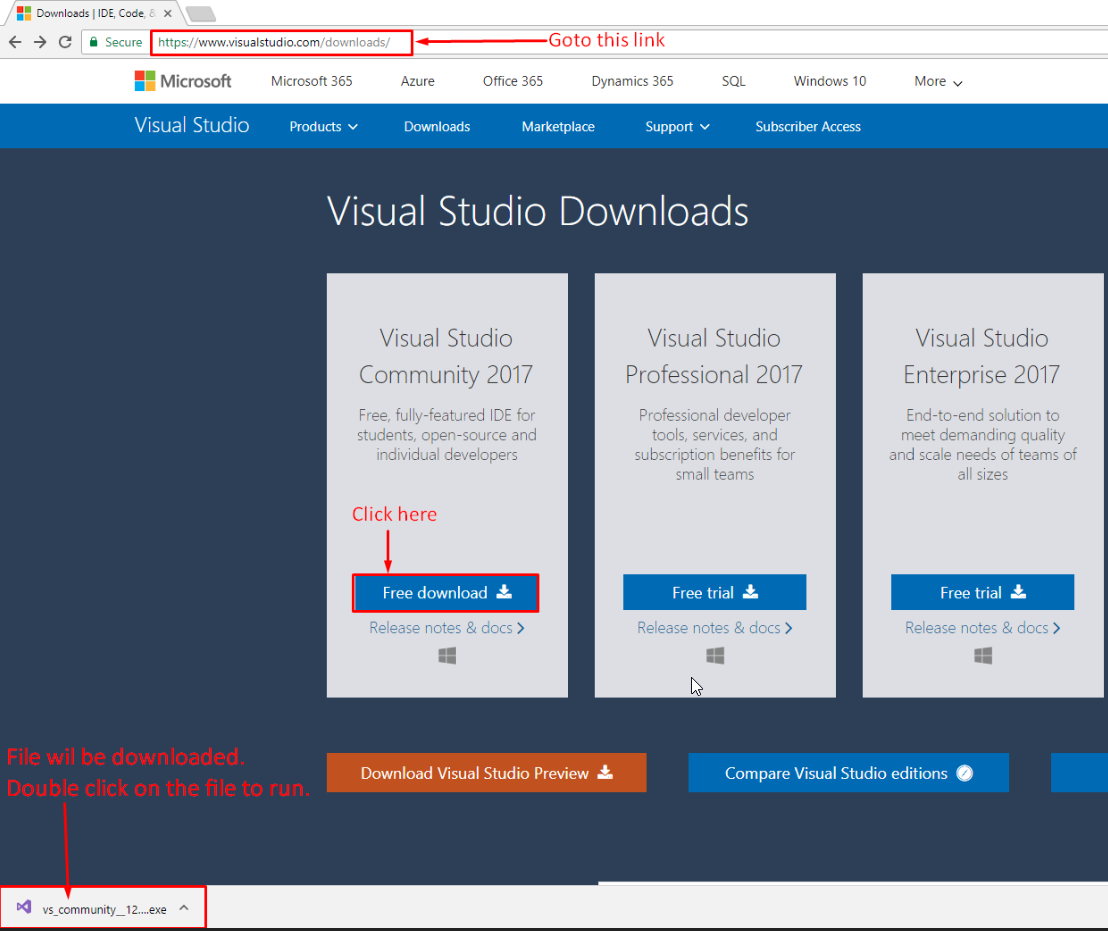Viewport: 1108px width, 931px height.
Task: Open a new tab with the blank tab button
Action: point(201,13)
